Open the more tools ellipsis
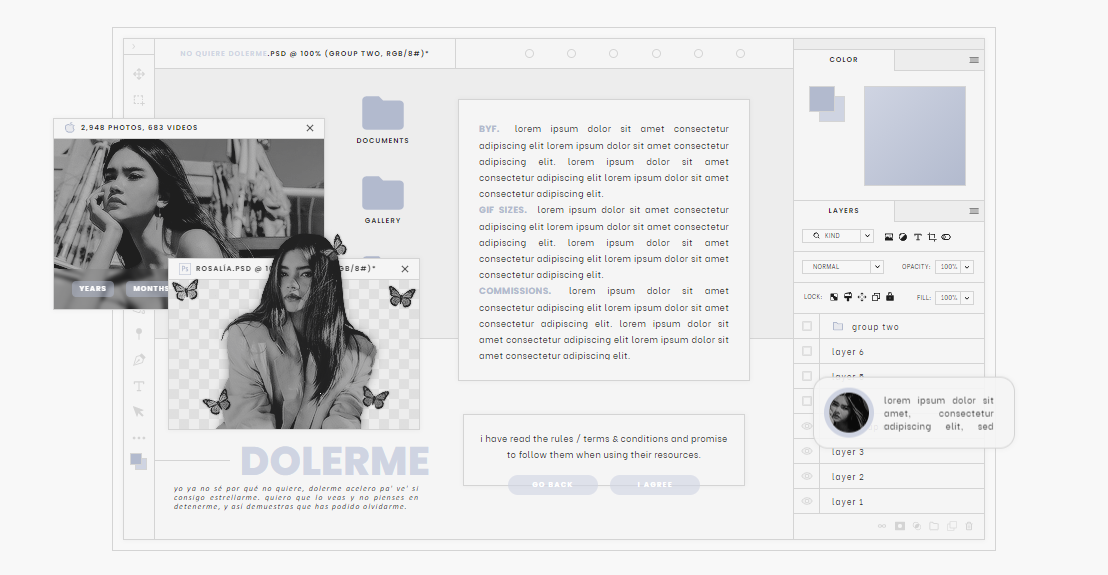The image size is (1108, 575). click(139, 438)
